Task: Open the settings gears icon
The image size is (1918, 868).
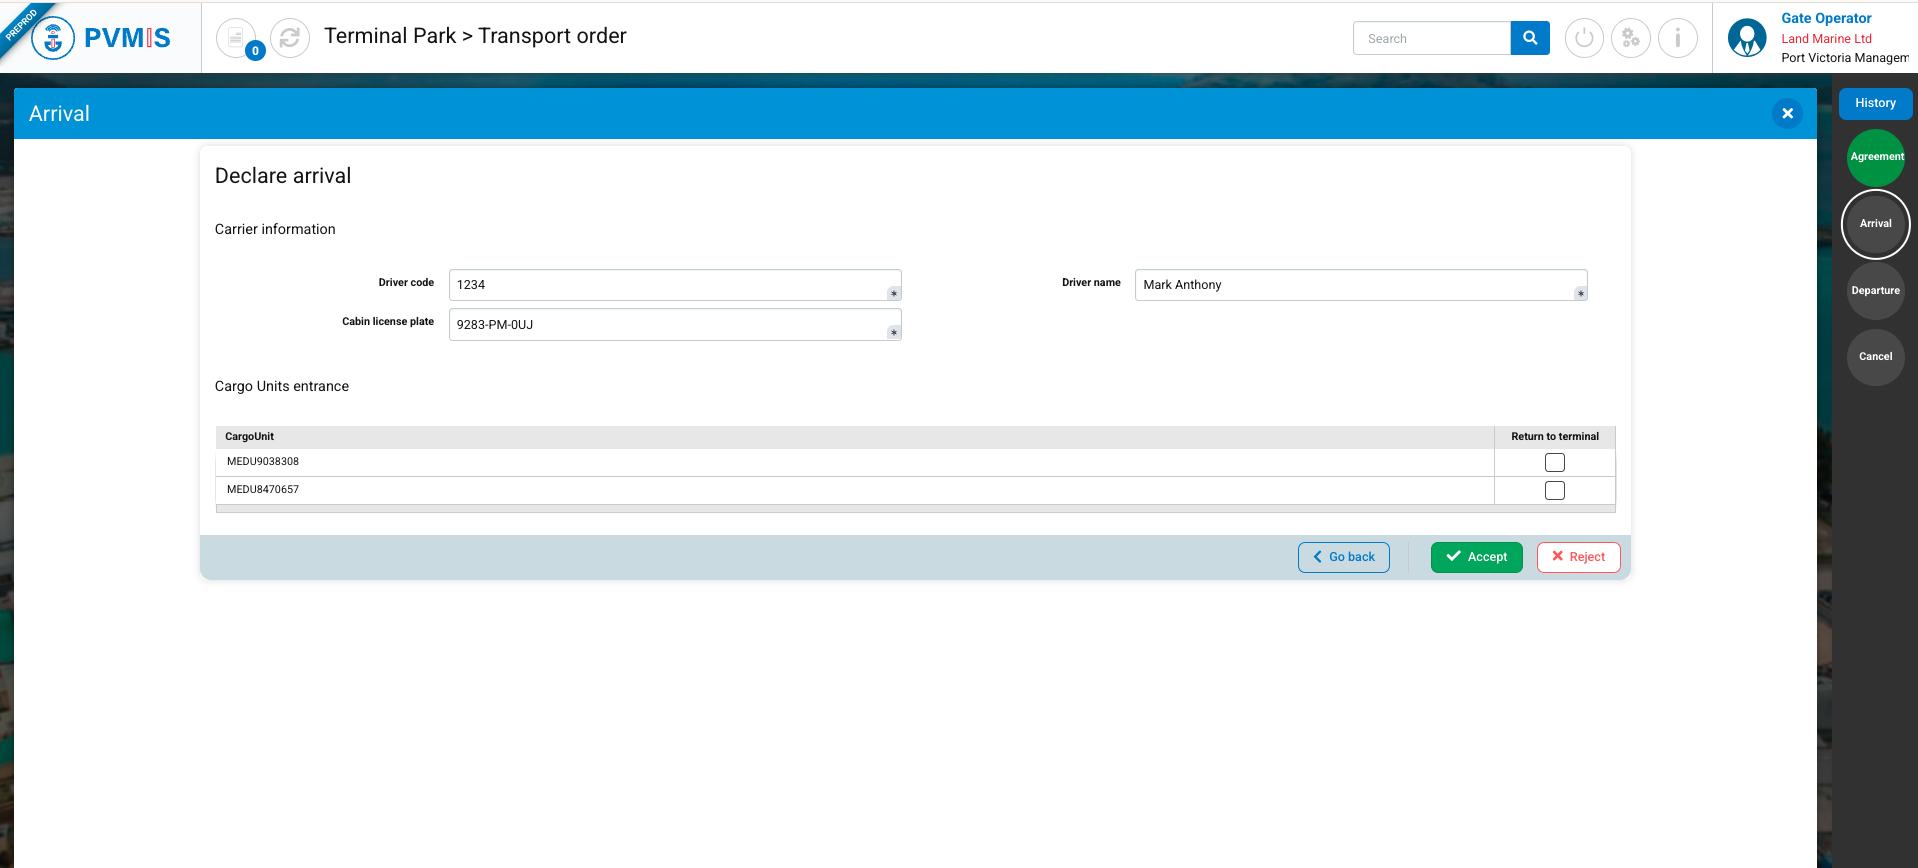Action: click(1630, 38)
